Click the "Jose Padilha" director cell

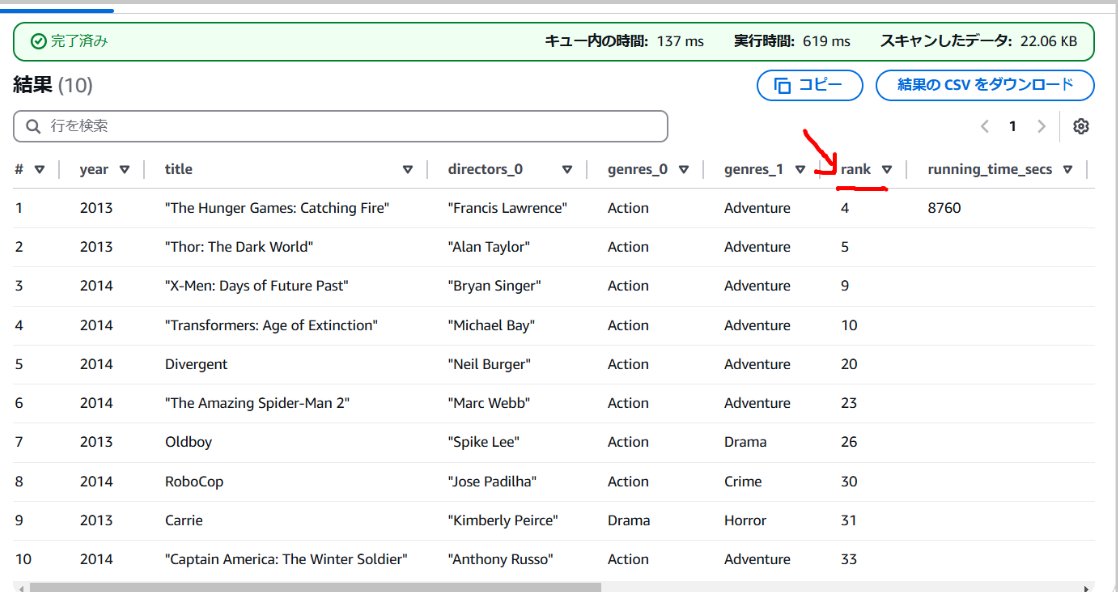pos(492,481)
